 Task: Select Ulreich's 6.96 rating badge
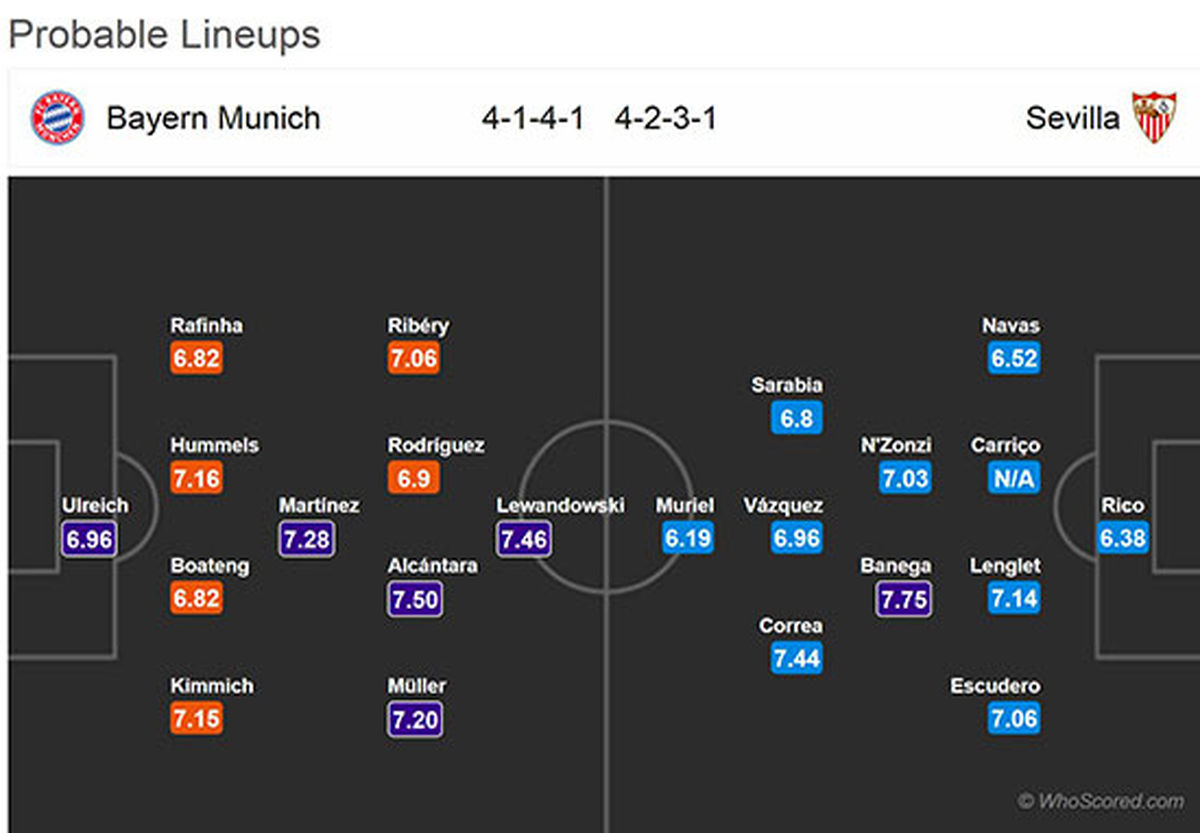click(x=89, y=539)
